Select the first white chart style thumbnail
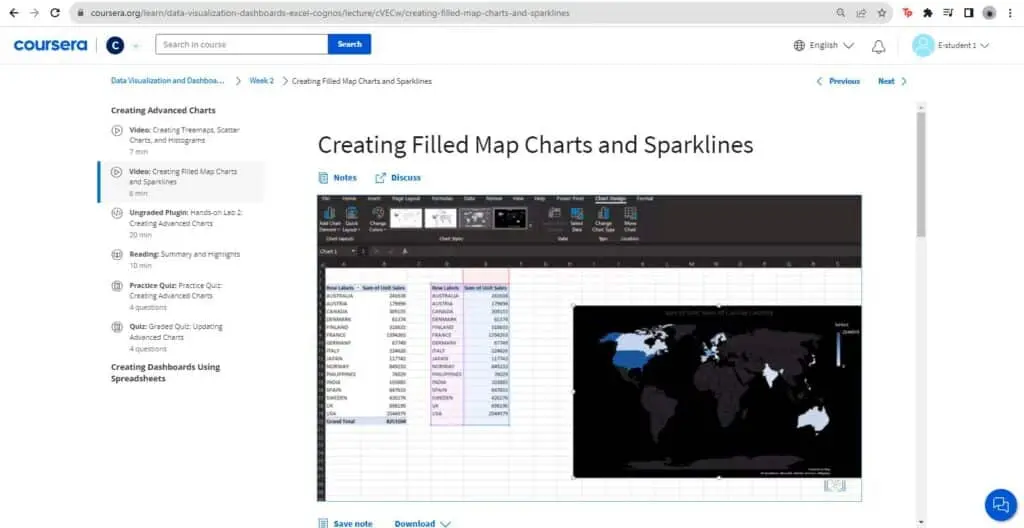 point(406,218)
